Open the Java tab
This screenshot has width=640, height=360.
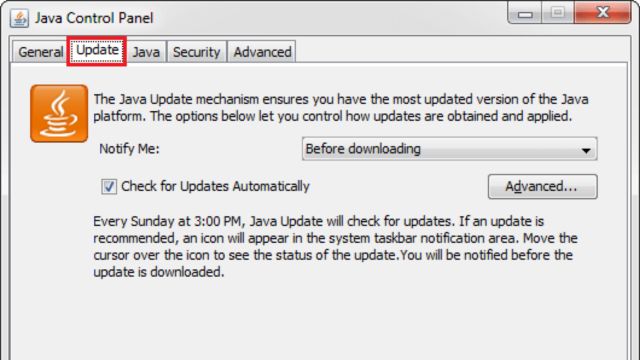coord(146,52)
